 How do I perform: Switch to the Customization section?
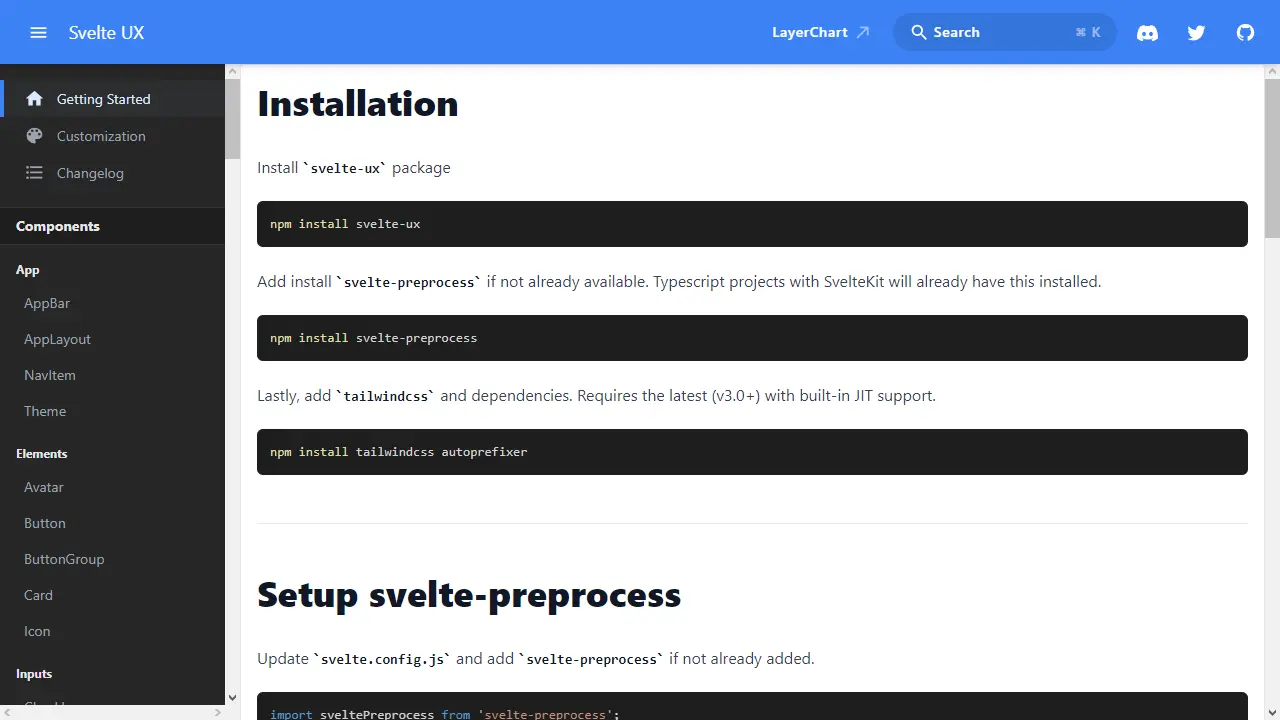pyautogui.click(x=101, y=136)
